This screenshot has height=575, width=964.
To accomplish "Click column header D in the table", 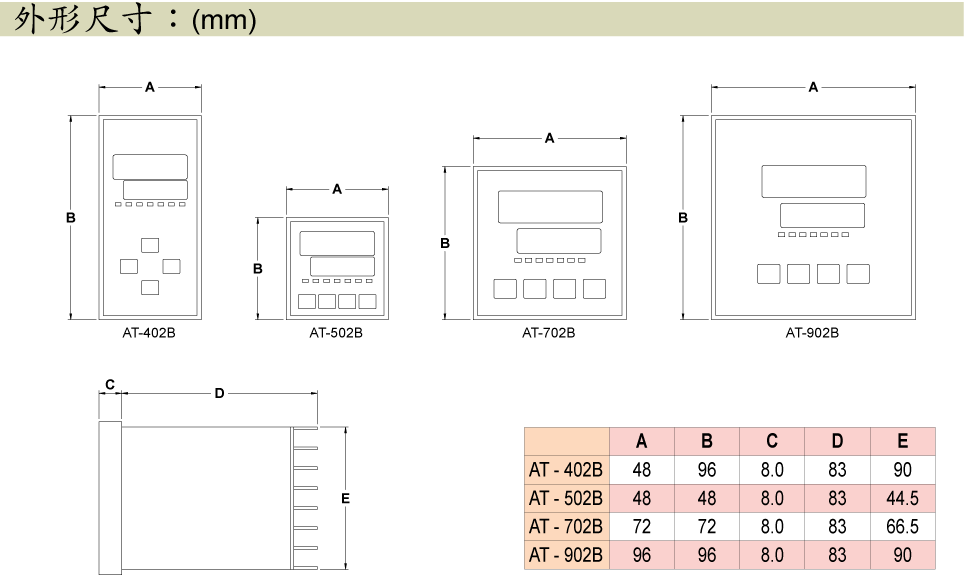I will click(837, 441).
